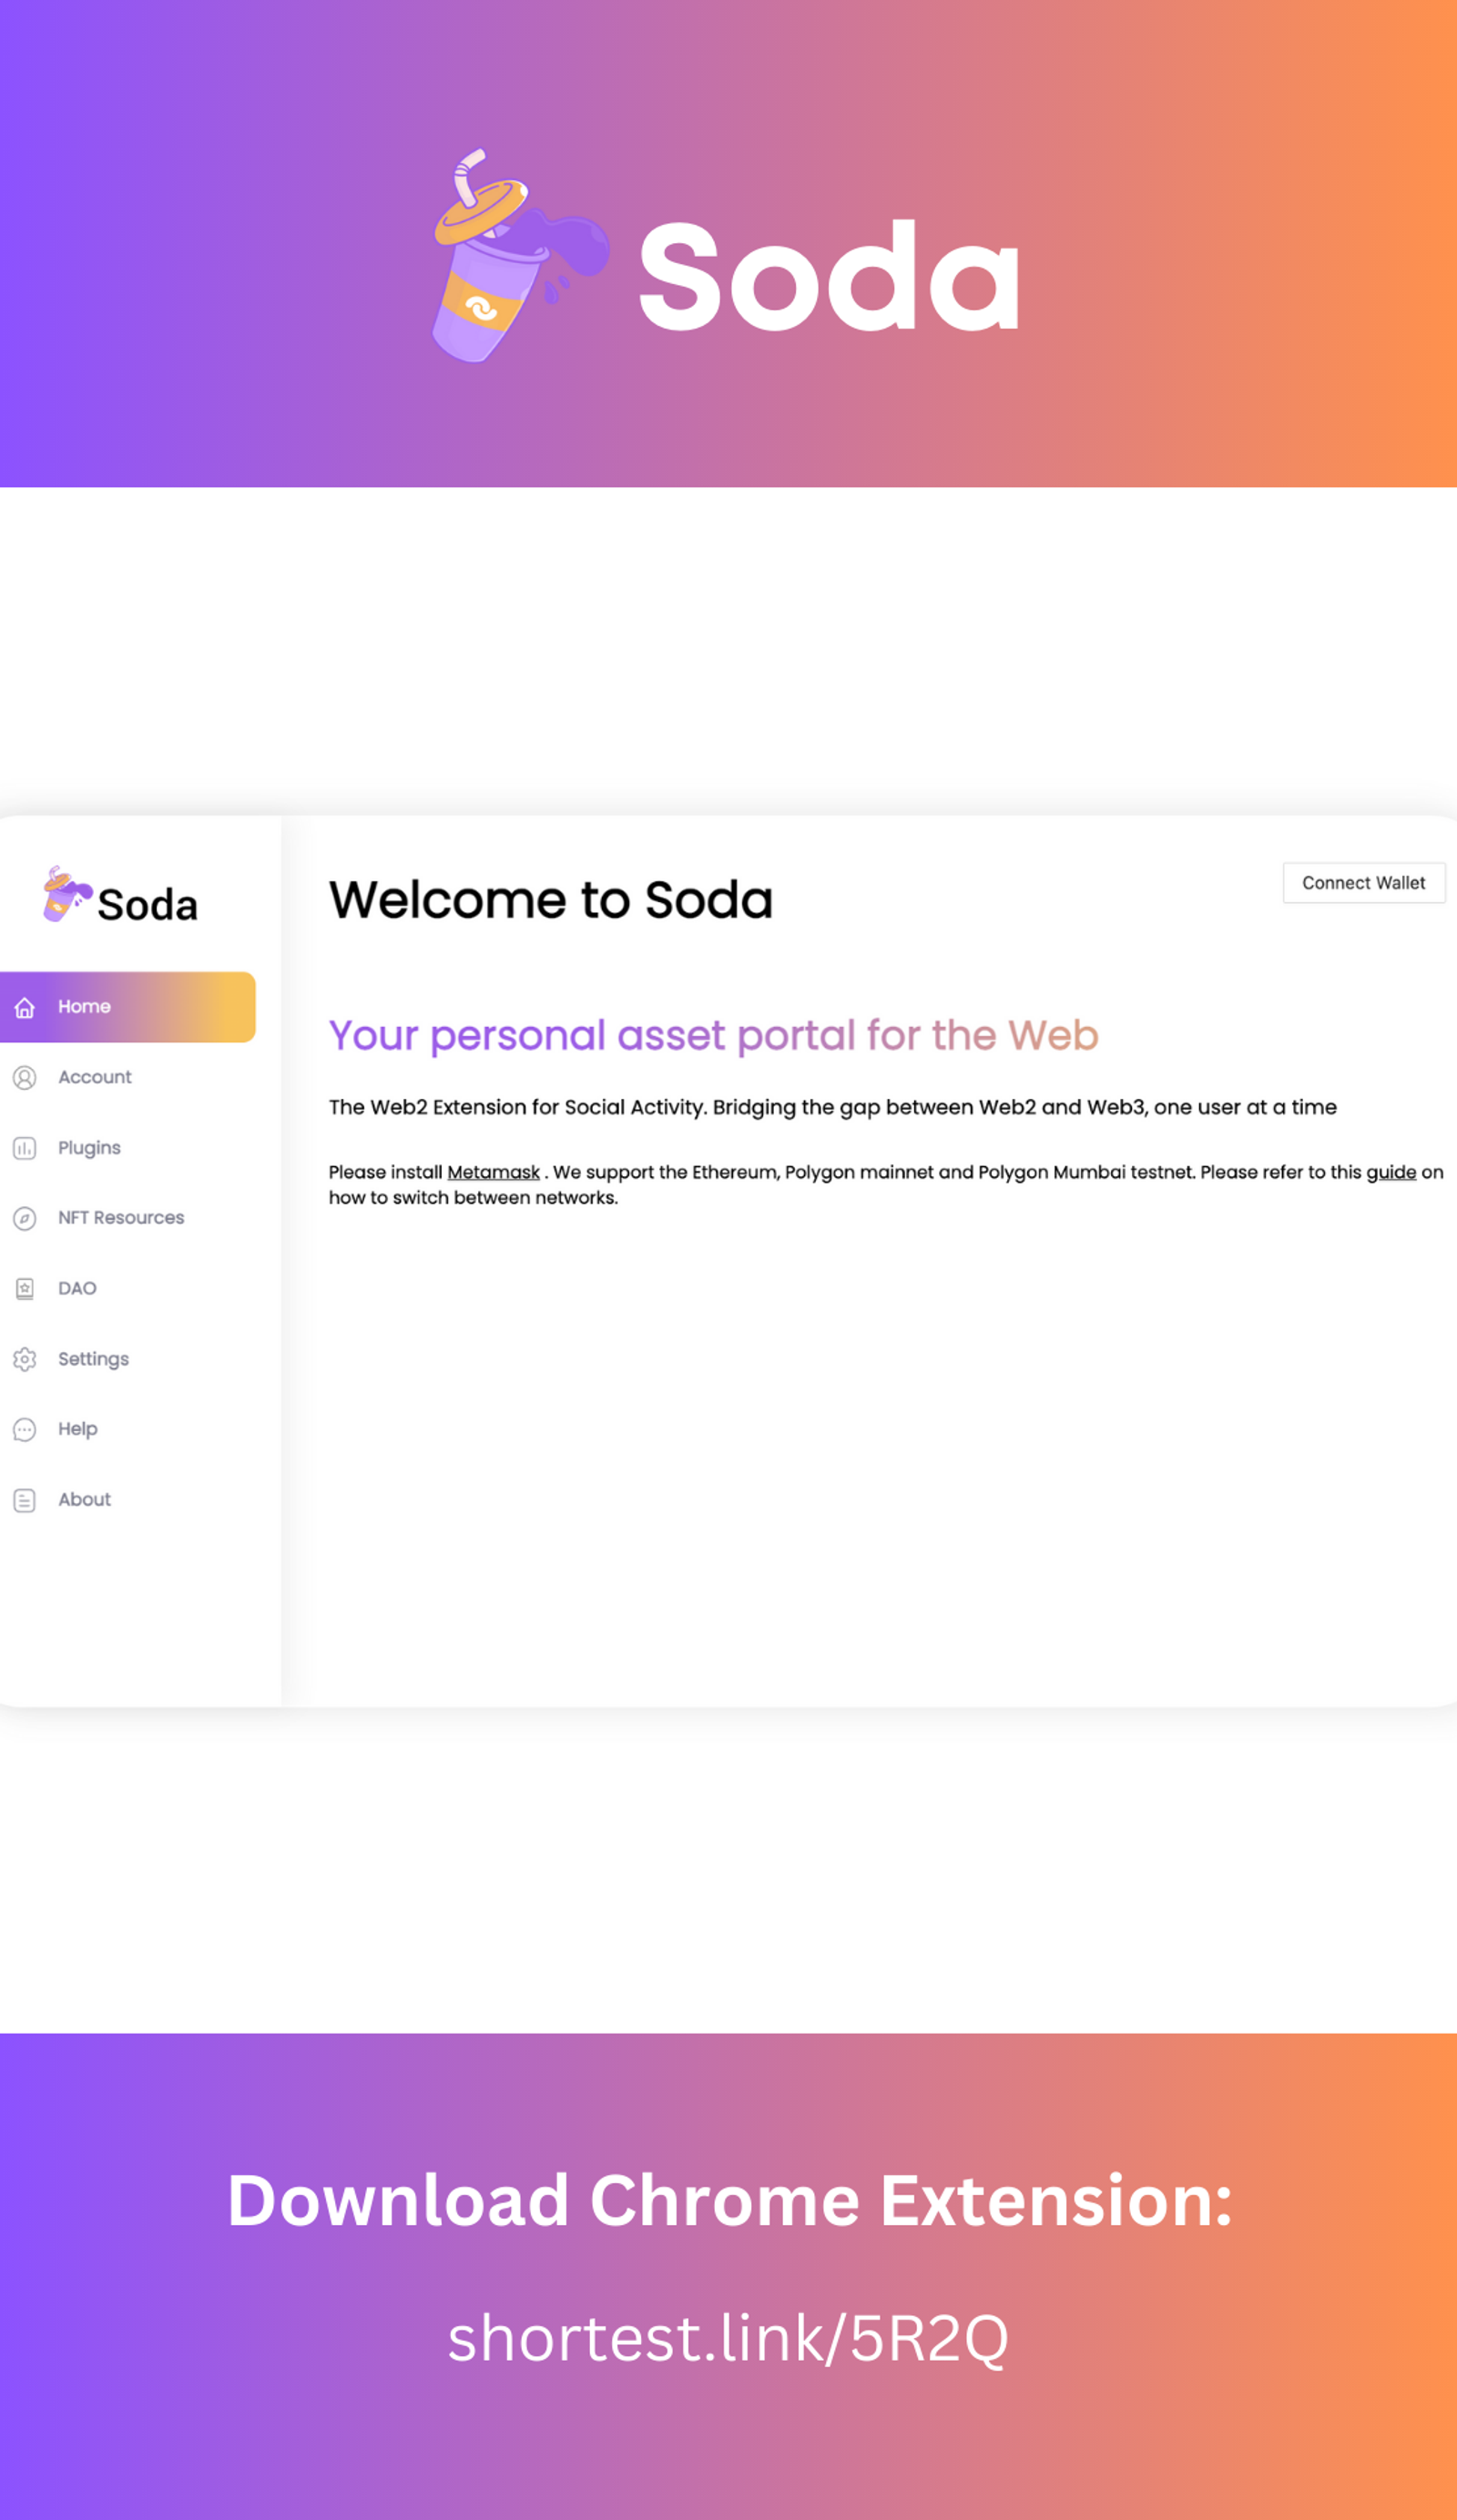Click the Plugins bar-chart icon
The image size is (1457, 2520).
point(25,1148)
